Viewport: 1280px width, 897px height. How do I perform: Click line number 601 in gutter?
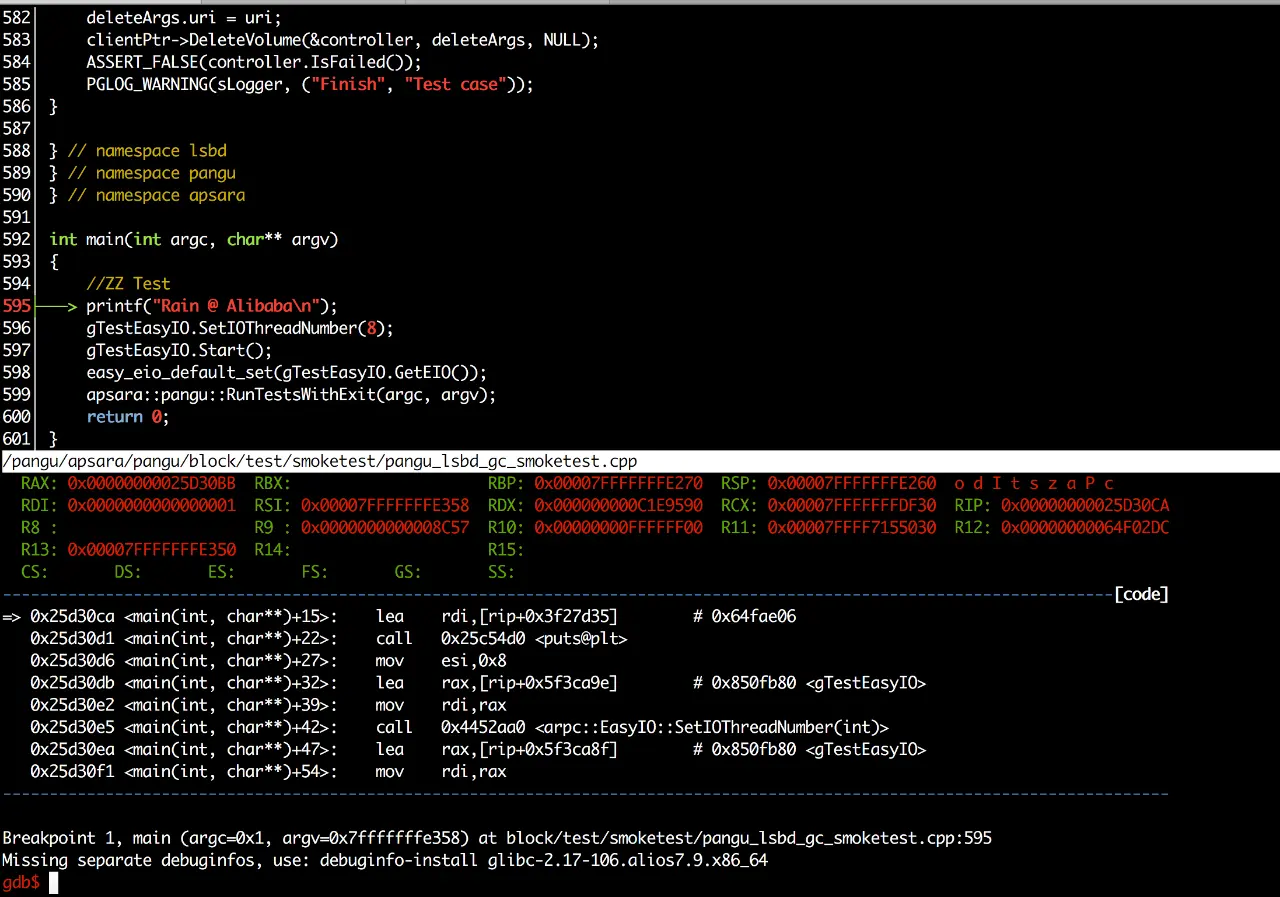coord(17,439)
